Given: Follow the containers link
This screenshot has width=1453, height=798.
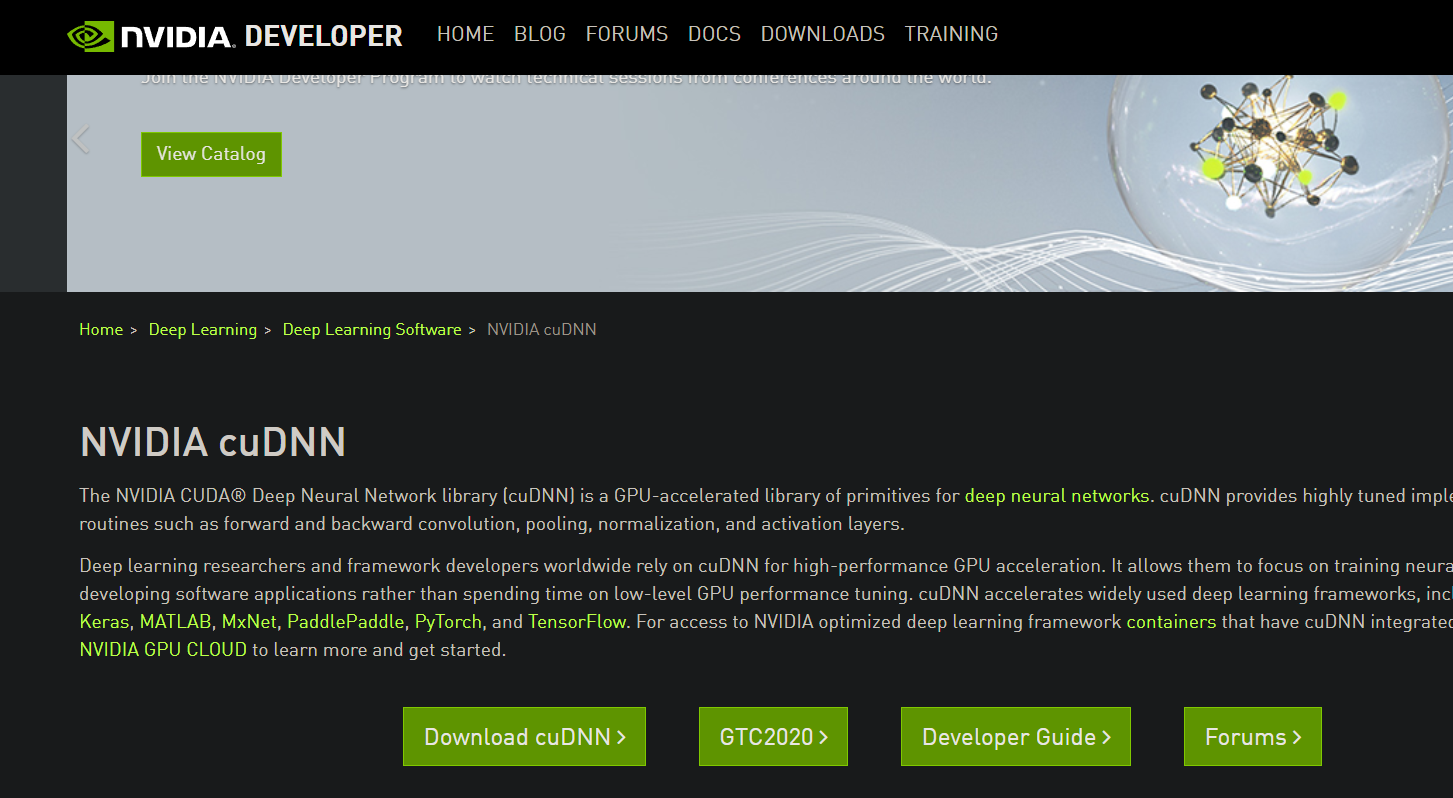Looking at the screenshot, I should coord(1171,622).
